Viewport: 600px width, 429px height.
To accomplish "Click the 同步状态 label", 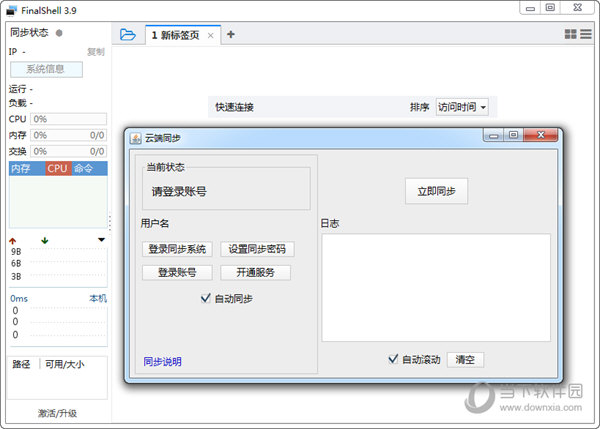I will 29,33.
